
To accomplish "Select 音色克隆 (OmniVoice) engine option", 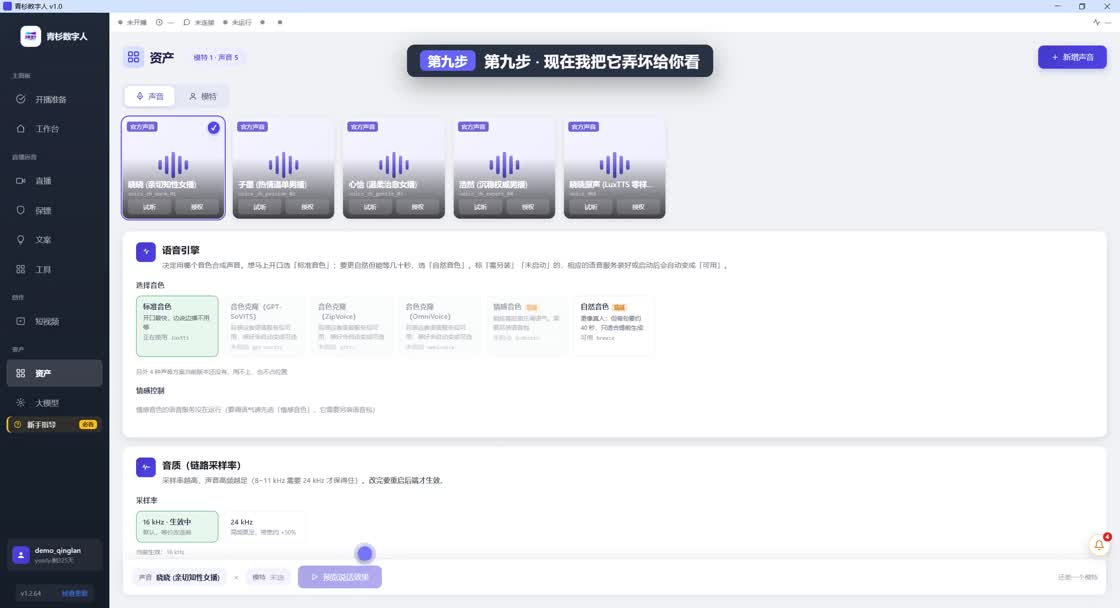I will [439, 326].
